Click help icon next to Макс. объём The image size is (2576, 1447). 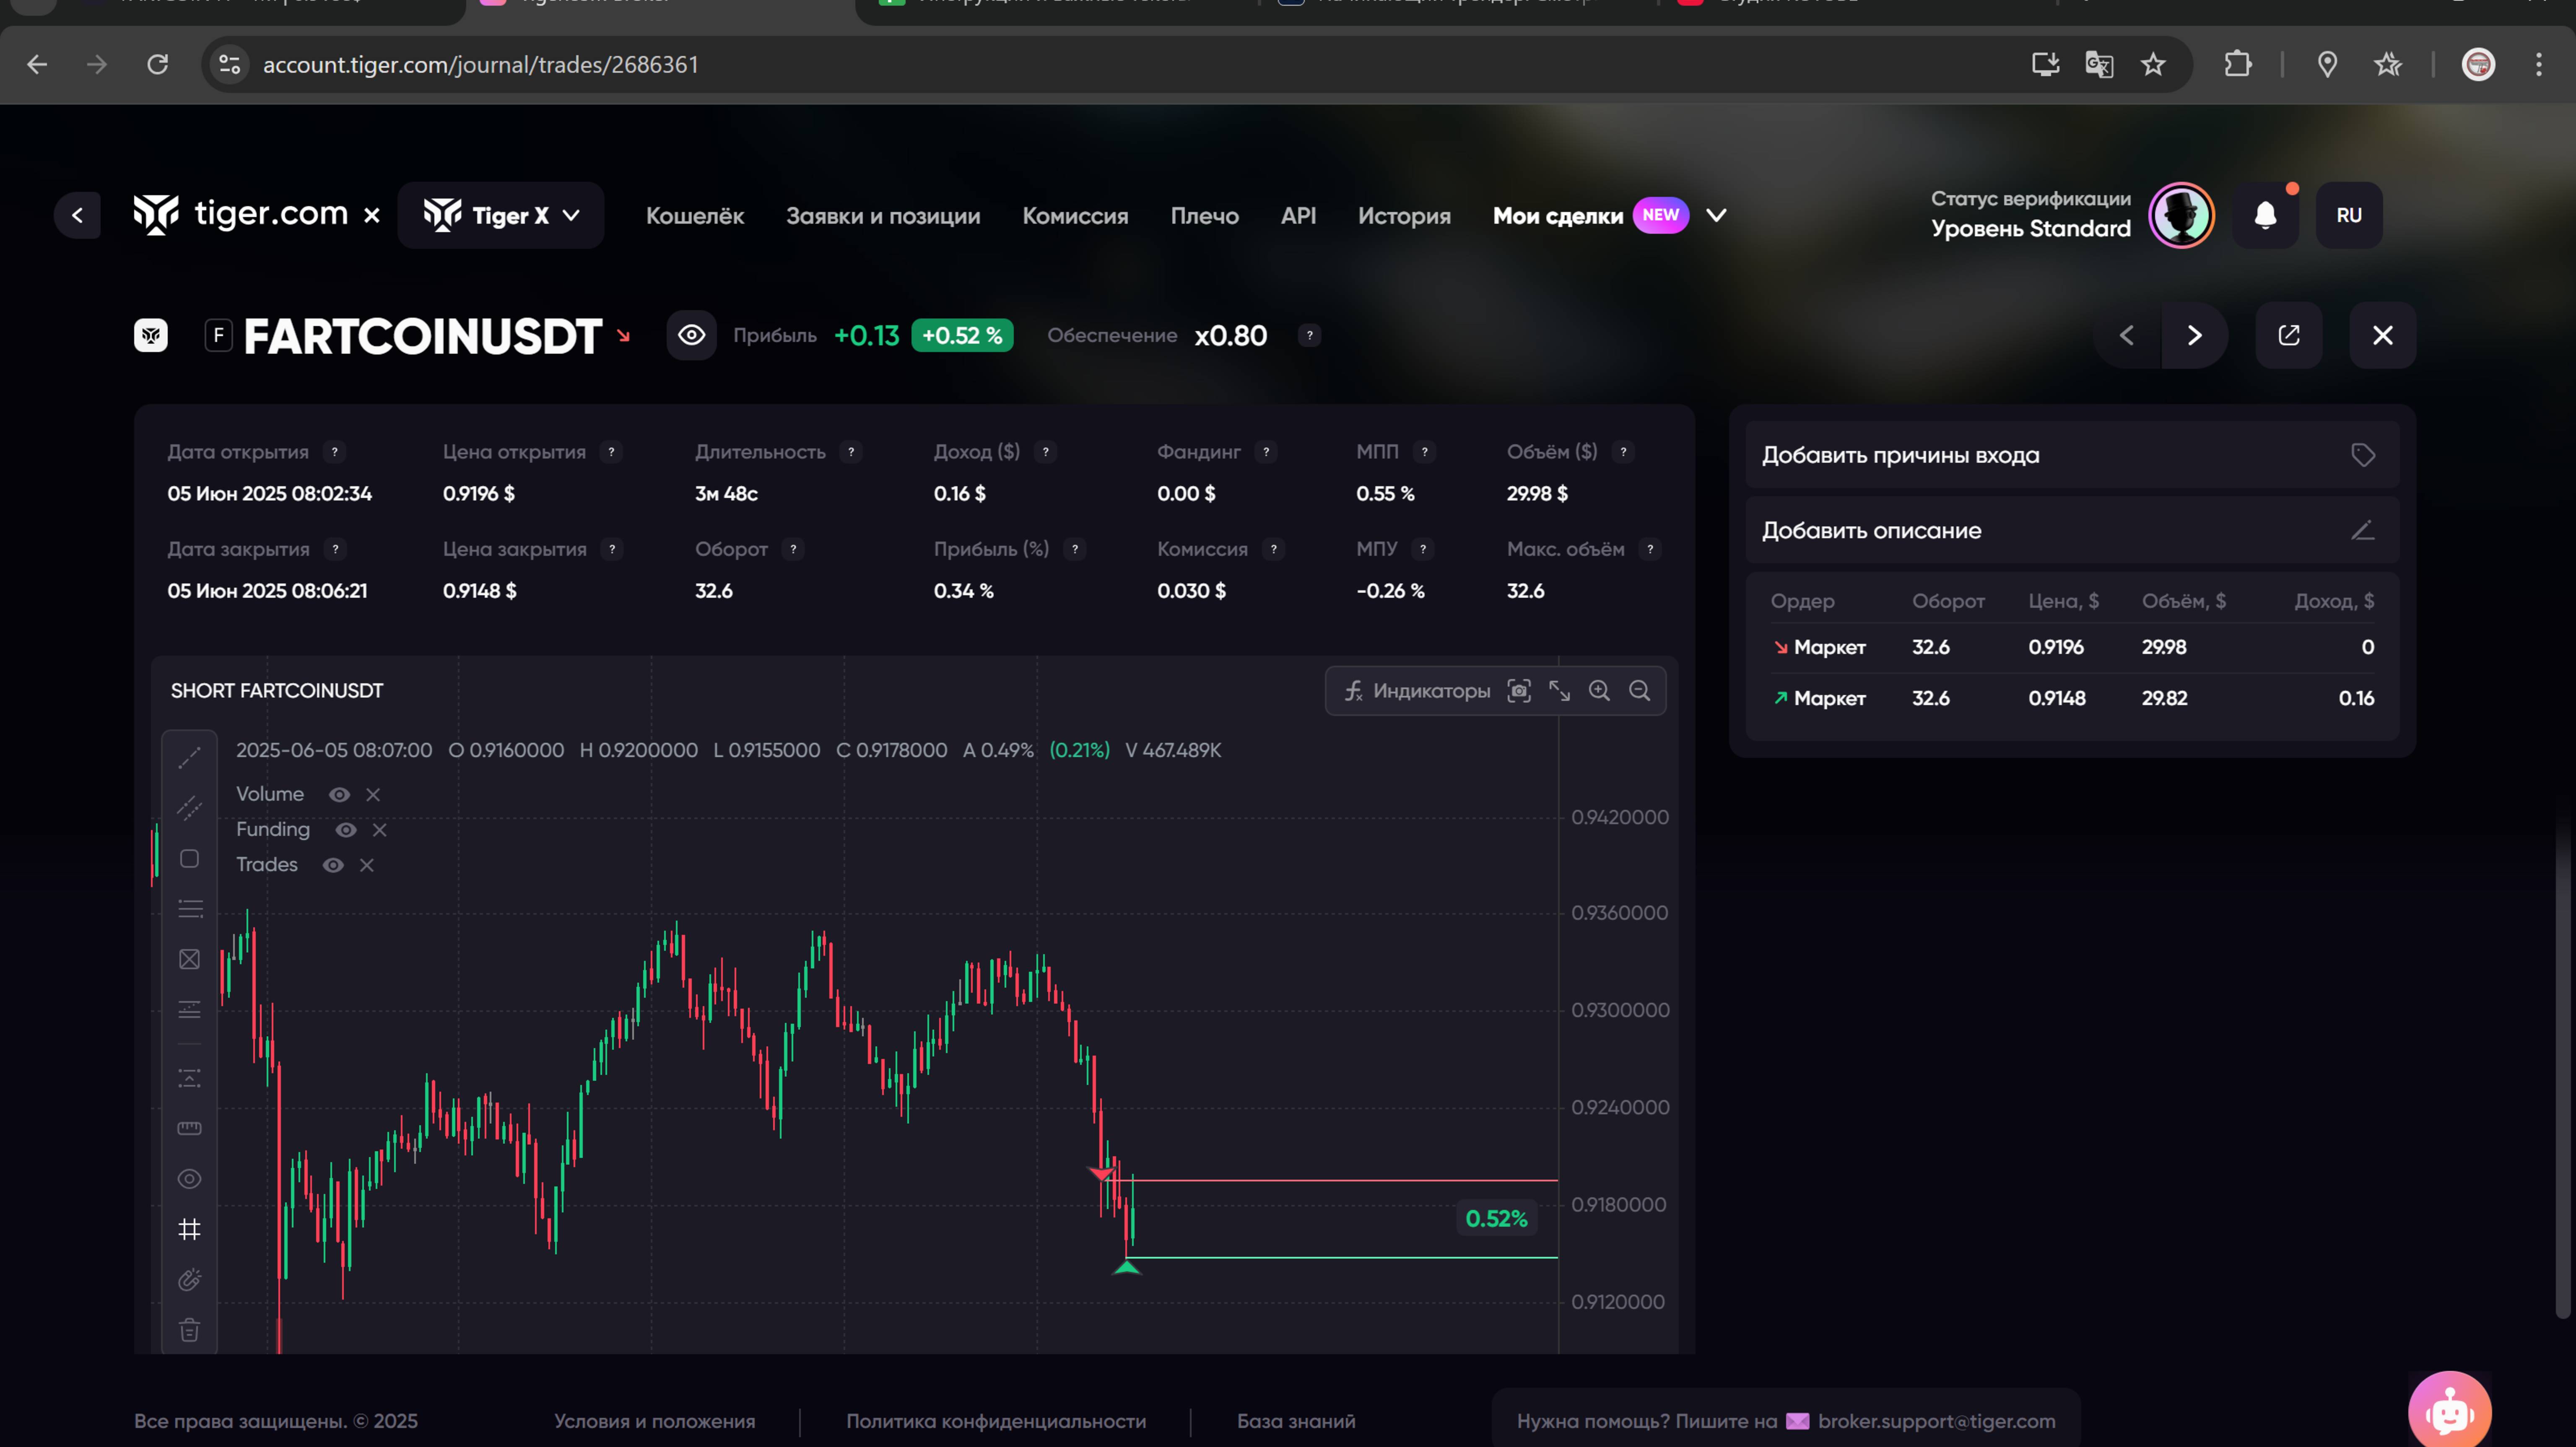[x=1650, y=549]
